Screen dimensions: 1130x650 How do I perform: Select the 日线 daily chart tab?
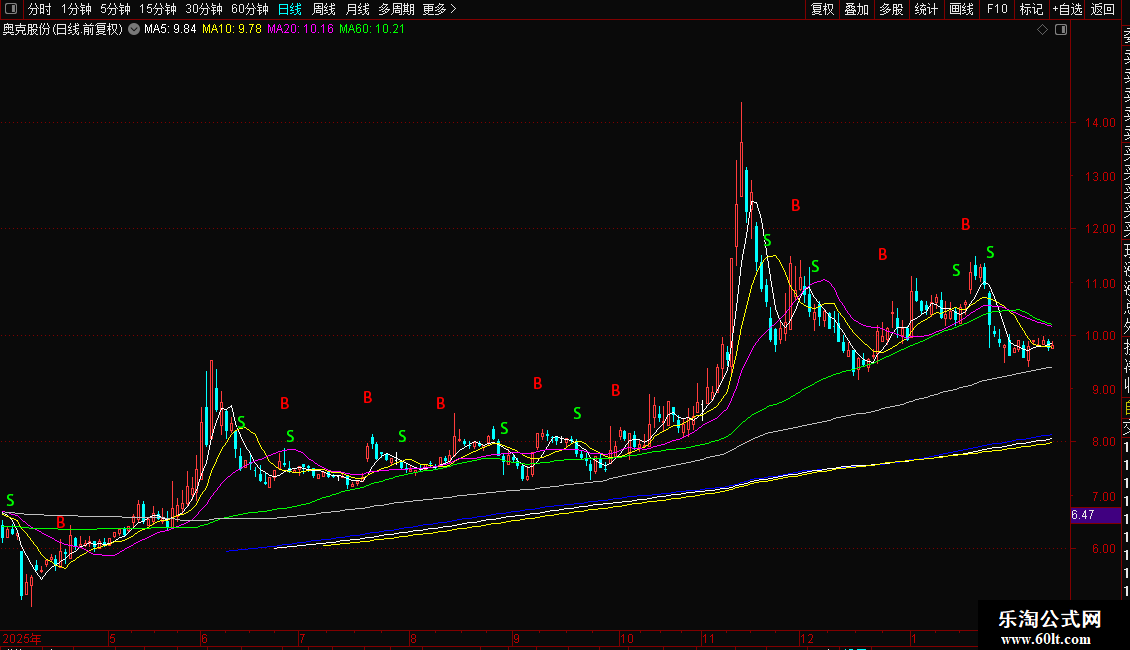coord(290,9)
